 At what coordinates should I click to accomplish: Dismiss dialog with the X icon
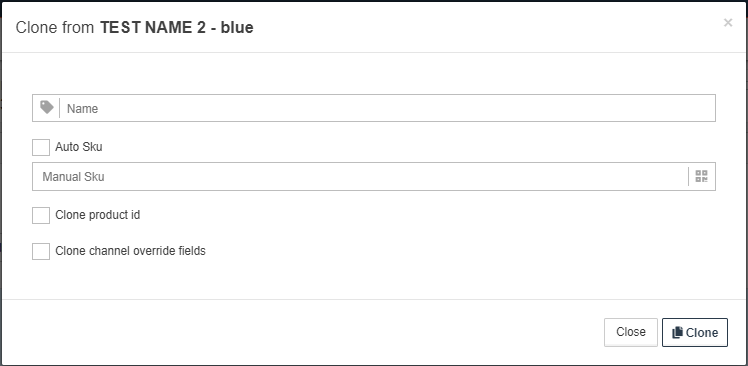tap(727, 22)
